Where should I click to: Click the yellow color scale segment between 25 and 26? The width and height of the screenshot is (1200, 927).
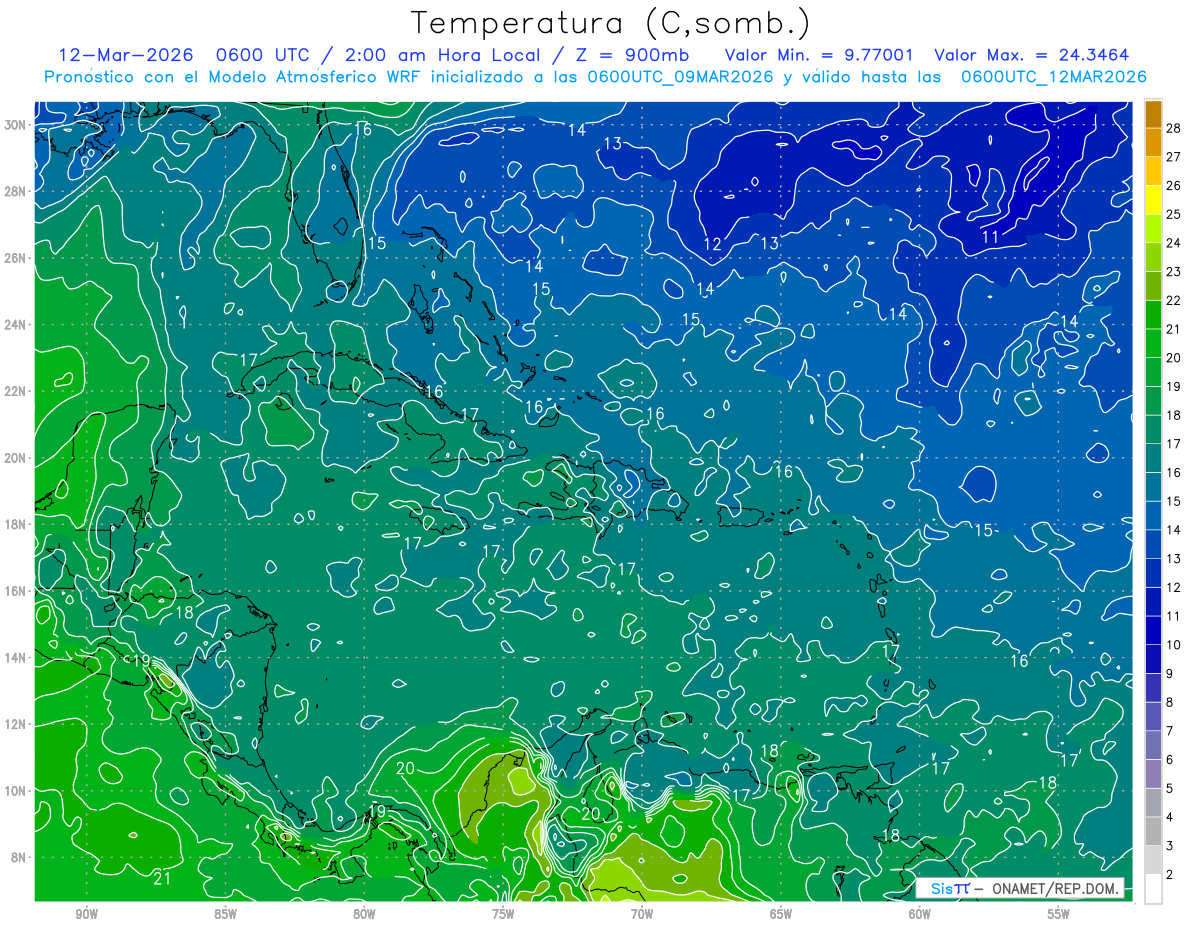(x=1153, y=200)
